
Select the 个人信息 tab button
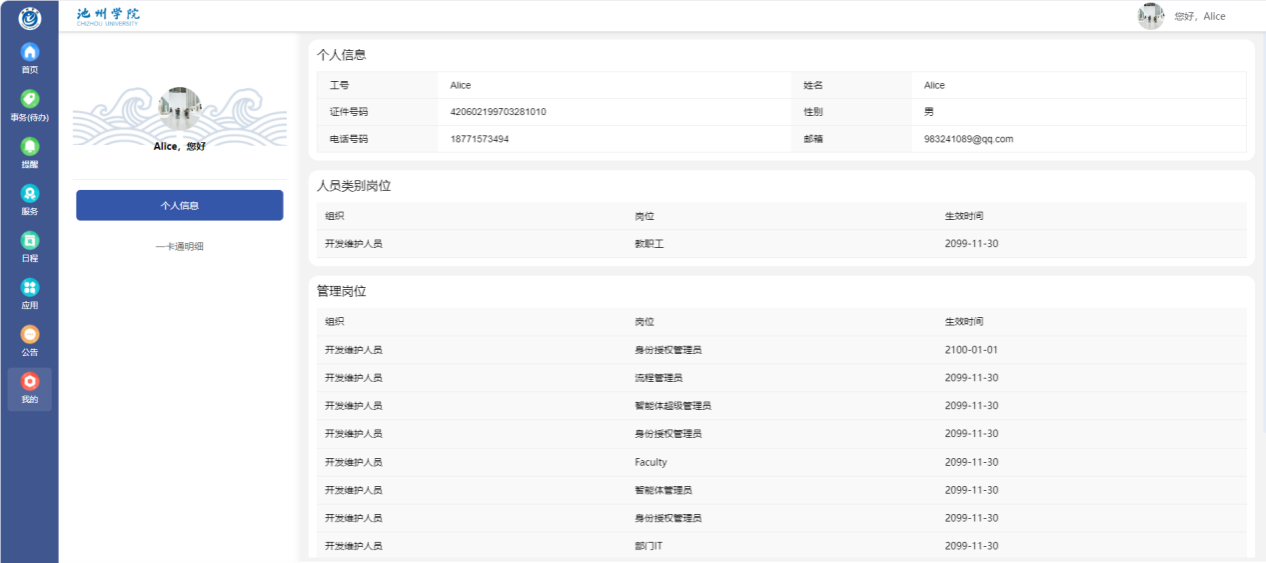click(x=180, y=205)
